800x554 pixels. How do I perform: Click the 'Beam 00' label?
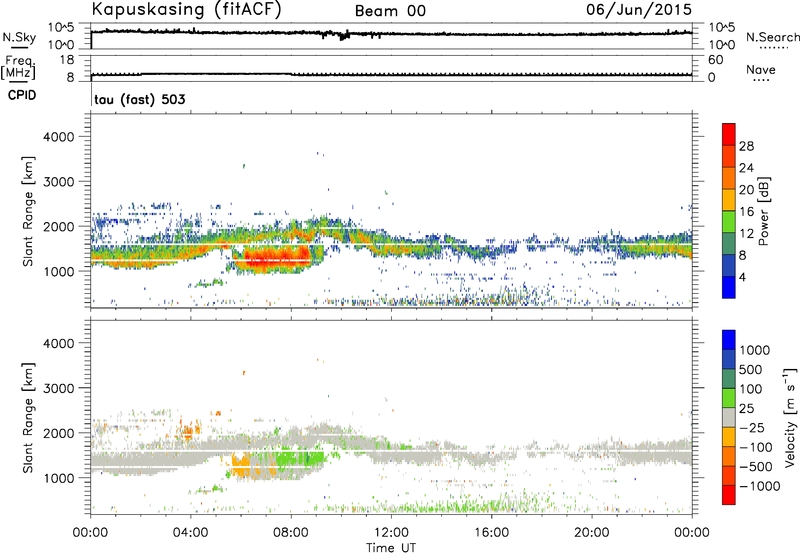390,11
